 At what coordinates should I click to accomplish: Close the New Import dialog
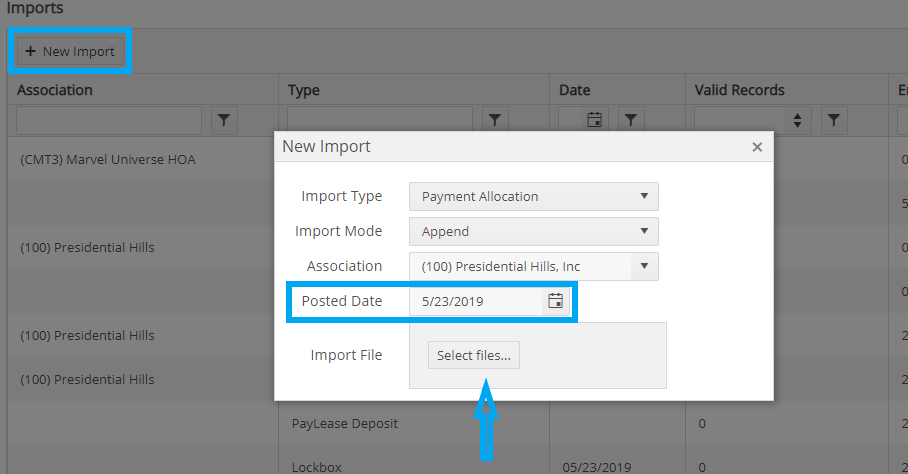coord(757,147)
